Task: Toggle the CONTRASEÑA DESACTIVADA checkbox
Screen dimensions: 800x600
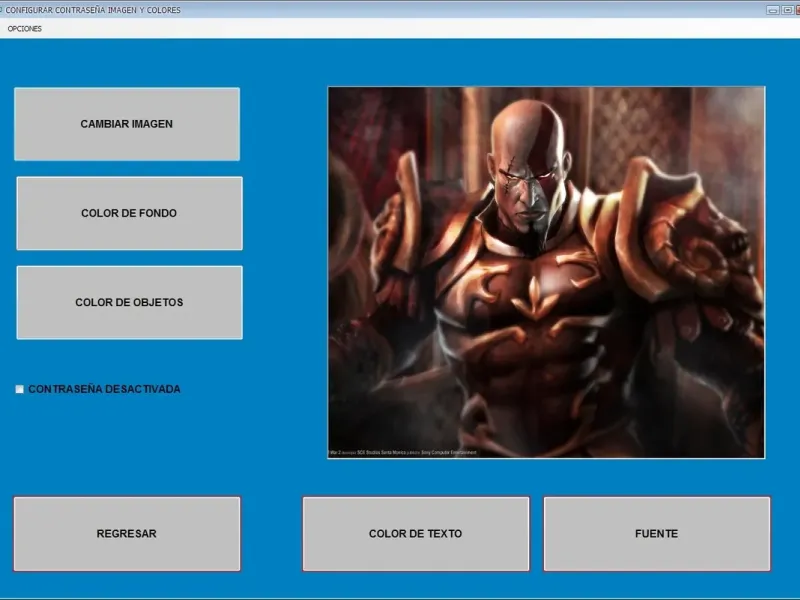Action: tap(19, 389)
